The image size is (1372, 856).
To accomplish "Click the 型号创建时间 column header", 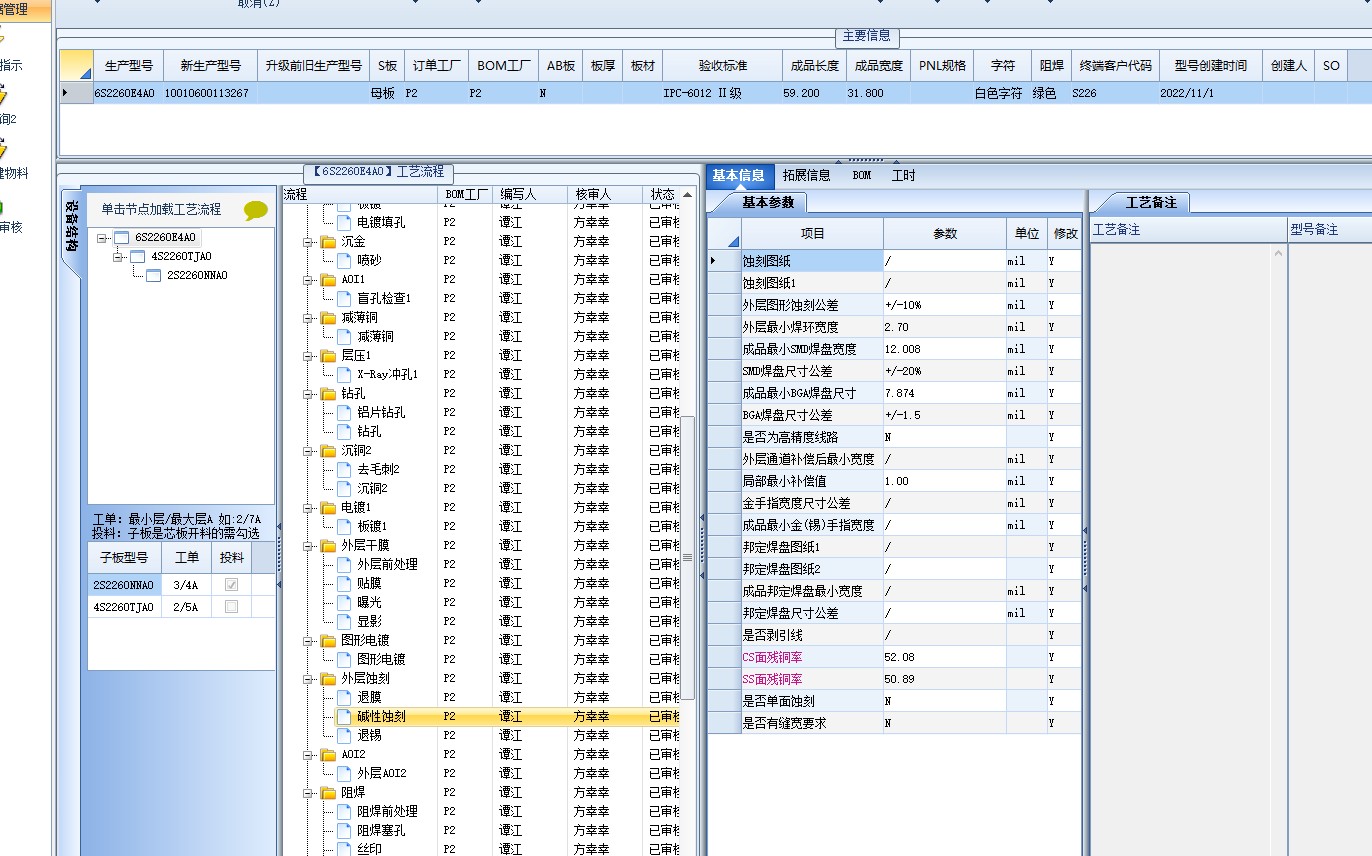I will click(x=1211, y=66).
